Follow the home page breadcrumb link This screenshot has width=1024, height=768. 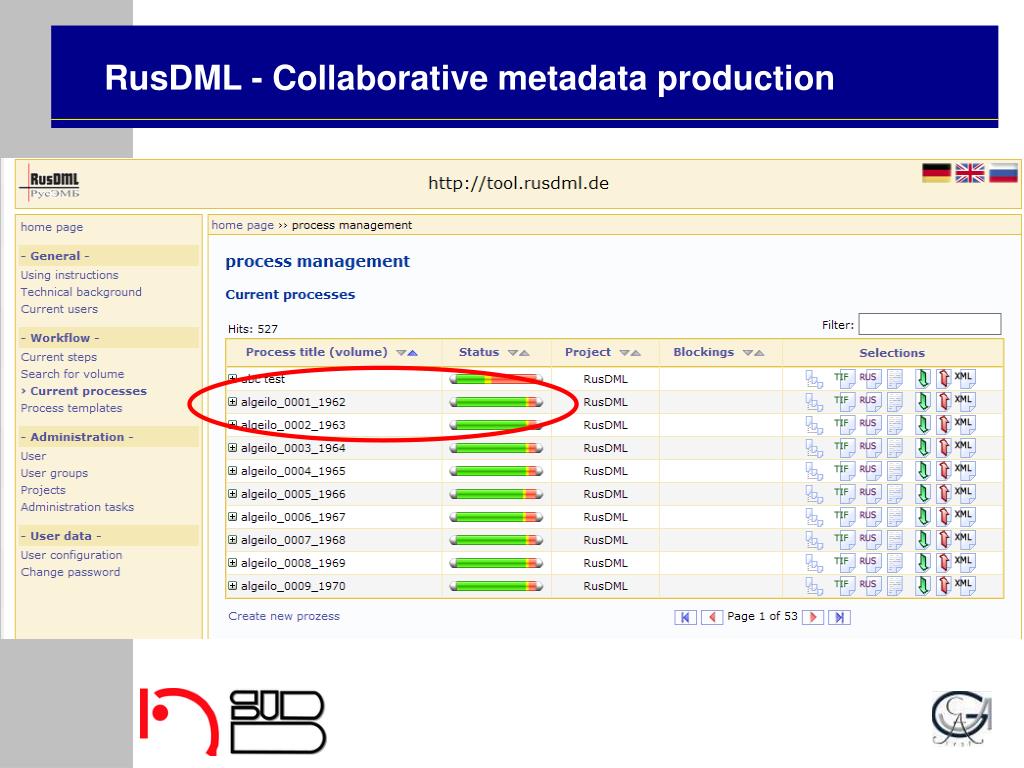[242, 225]
